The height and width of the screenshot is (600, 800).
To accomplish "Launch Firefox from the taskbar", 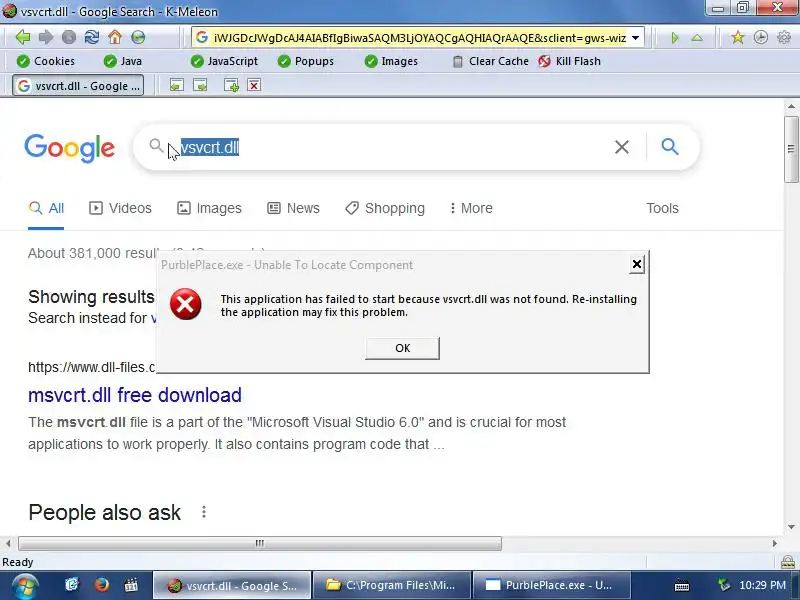I will tap(102, 585).
